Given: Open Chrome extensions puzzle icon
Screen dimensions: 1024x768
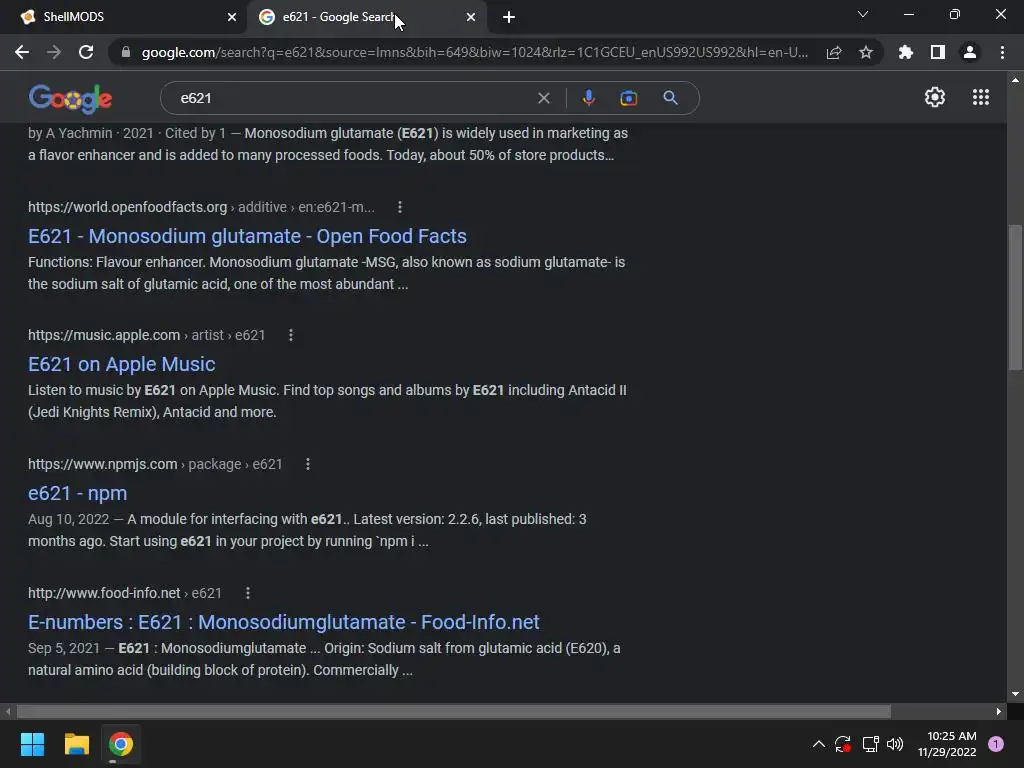Looking at the screenshot, I should click(906, 52).
